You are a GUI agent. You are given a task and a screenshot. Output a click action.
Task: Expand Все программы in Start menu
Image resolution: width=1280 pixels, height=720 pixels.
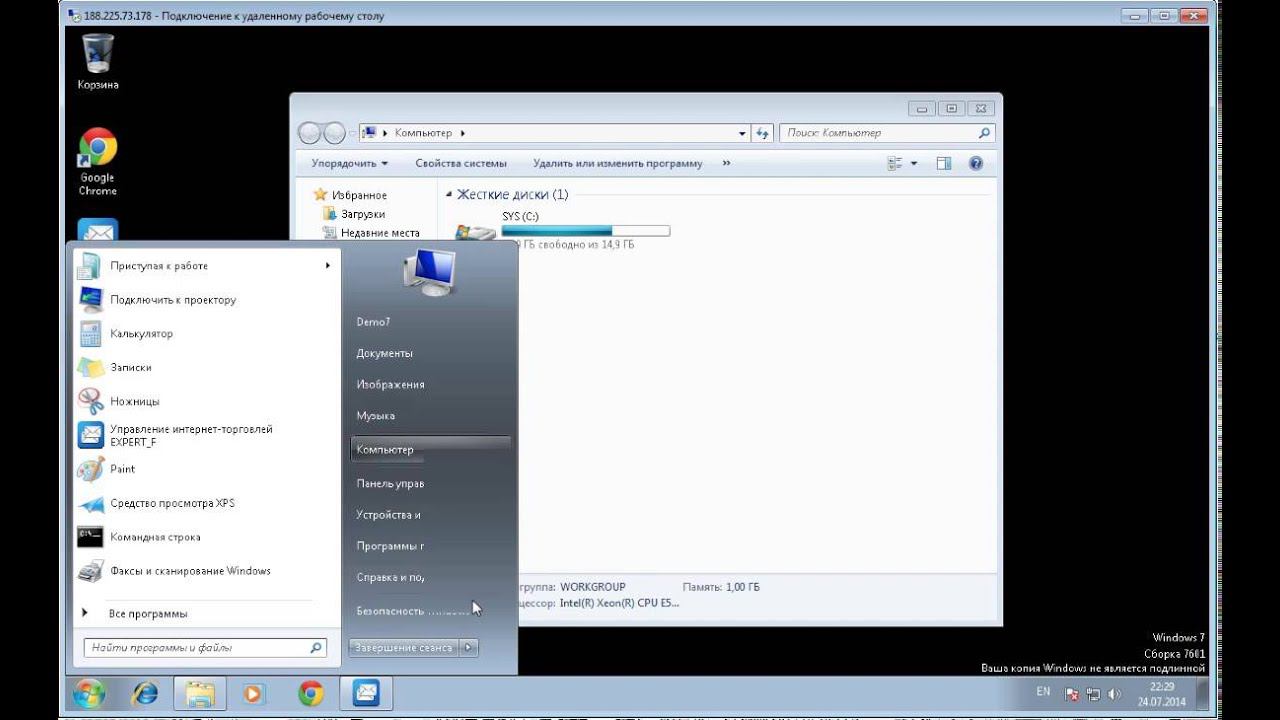(147, 613)
